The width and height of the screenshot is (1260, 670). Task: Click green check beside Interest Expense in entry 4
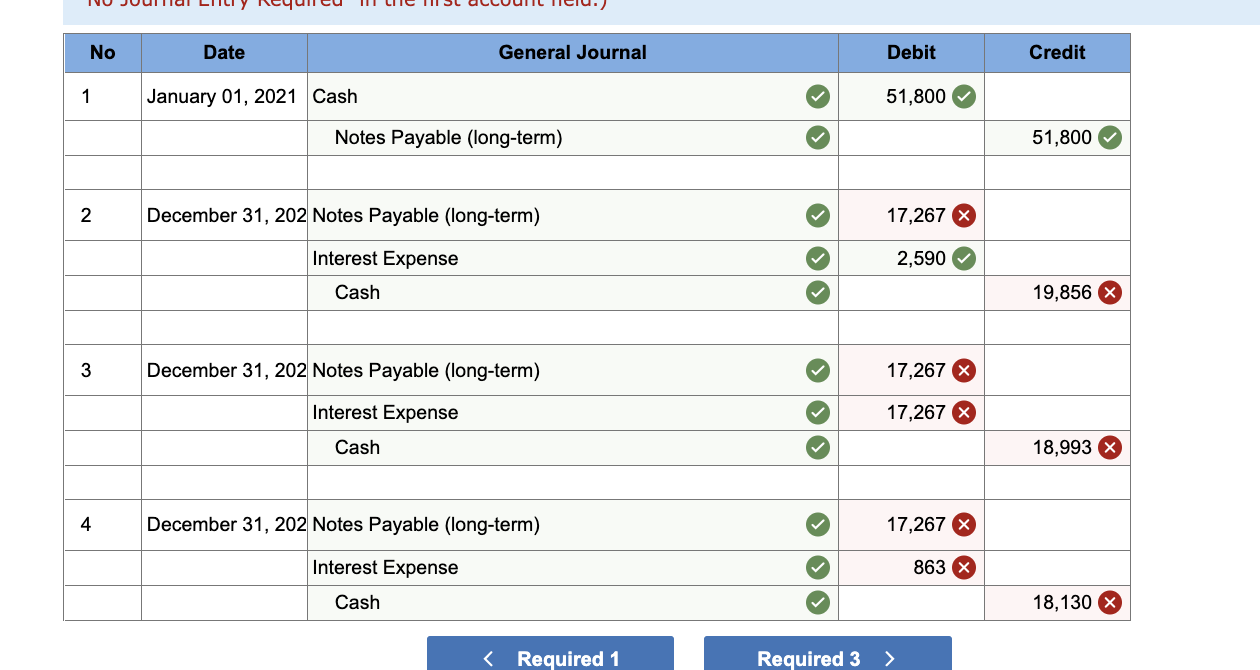point(818,567)
